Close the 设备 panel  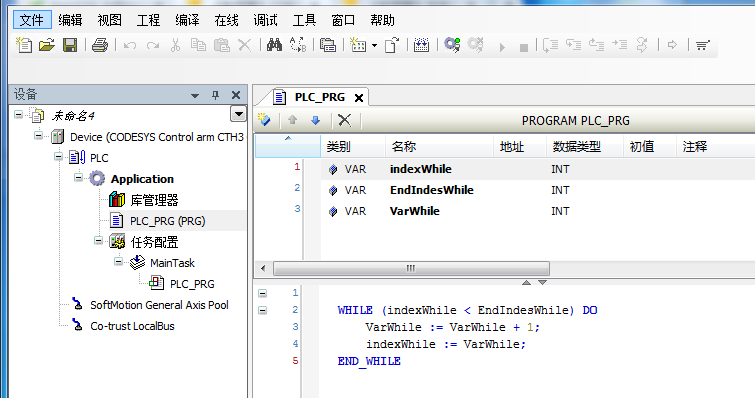pyautogui.click(x=236, y=95)
